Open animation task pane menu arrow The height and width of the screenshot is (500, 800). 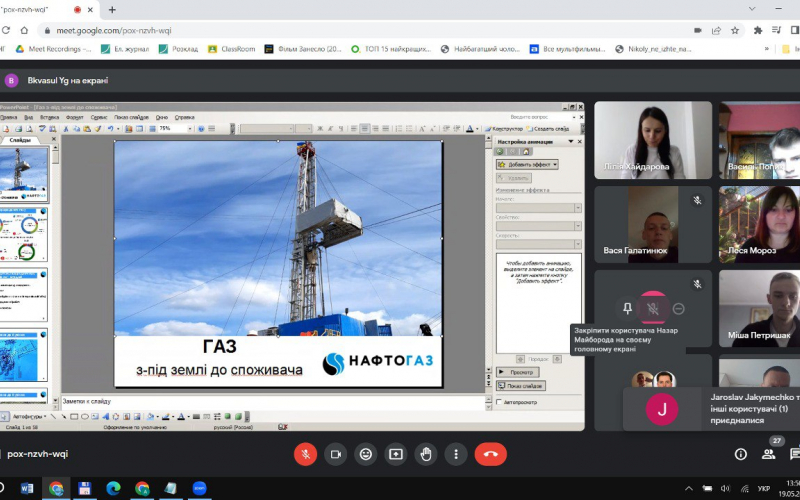point(571,141)
